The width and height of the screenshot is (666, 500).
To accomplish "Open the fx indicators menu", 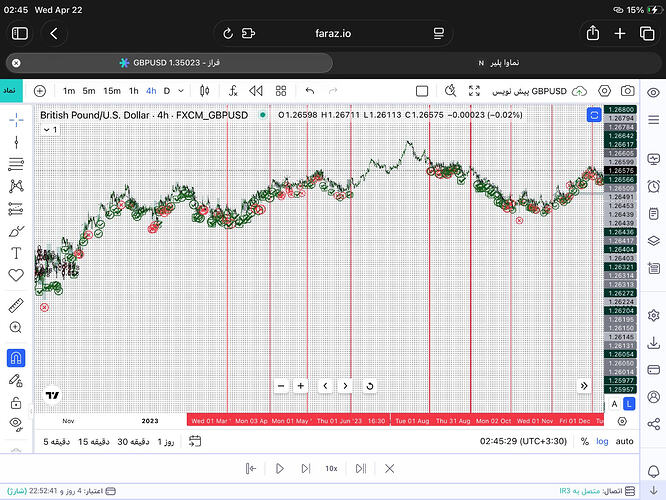I will click(x=233, y=91).
